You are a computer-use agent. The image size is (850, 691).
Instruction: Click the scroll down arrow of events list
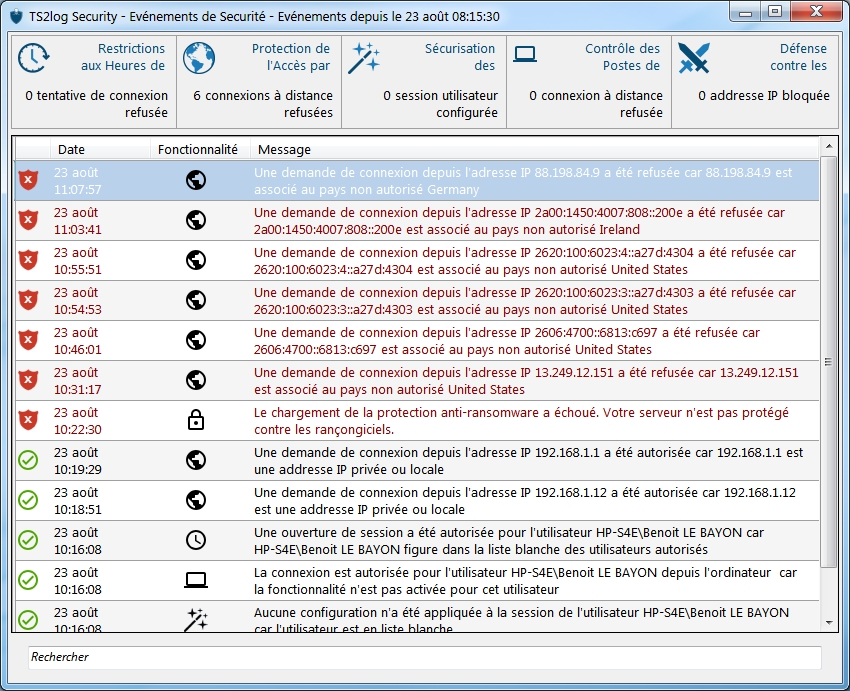coord(828,623)
